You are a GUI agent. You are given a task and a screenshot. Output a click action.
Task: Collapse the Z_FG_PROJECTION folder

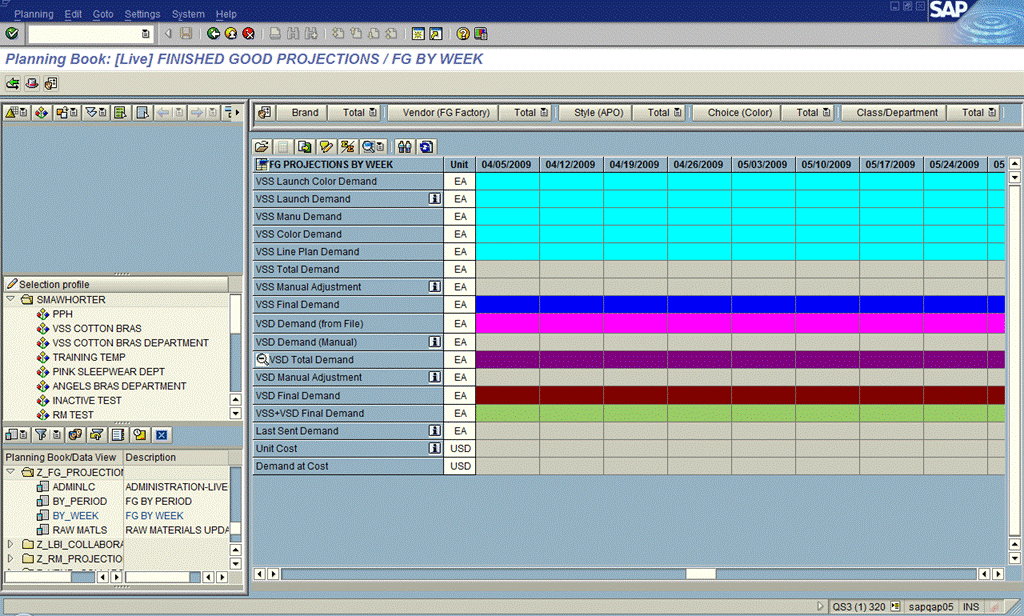[10, 472]
